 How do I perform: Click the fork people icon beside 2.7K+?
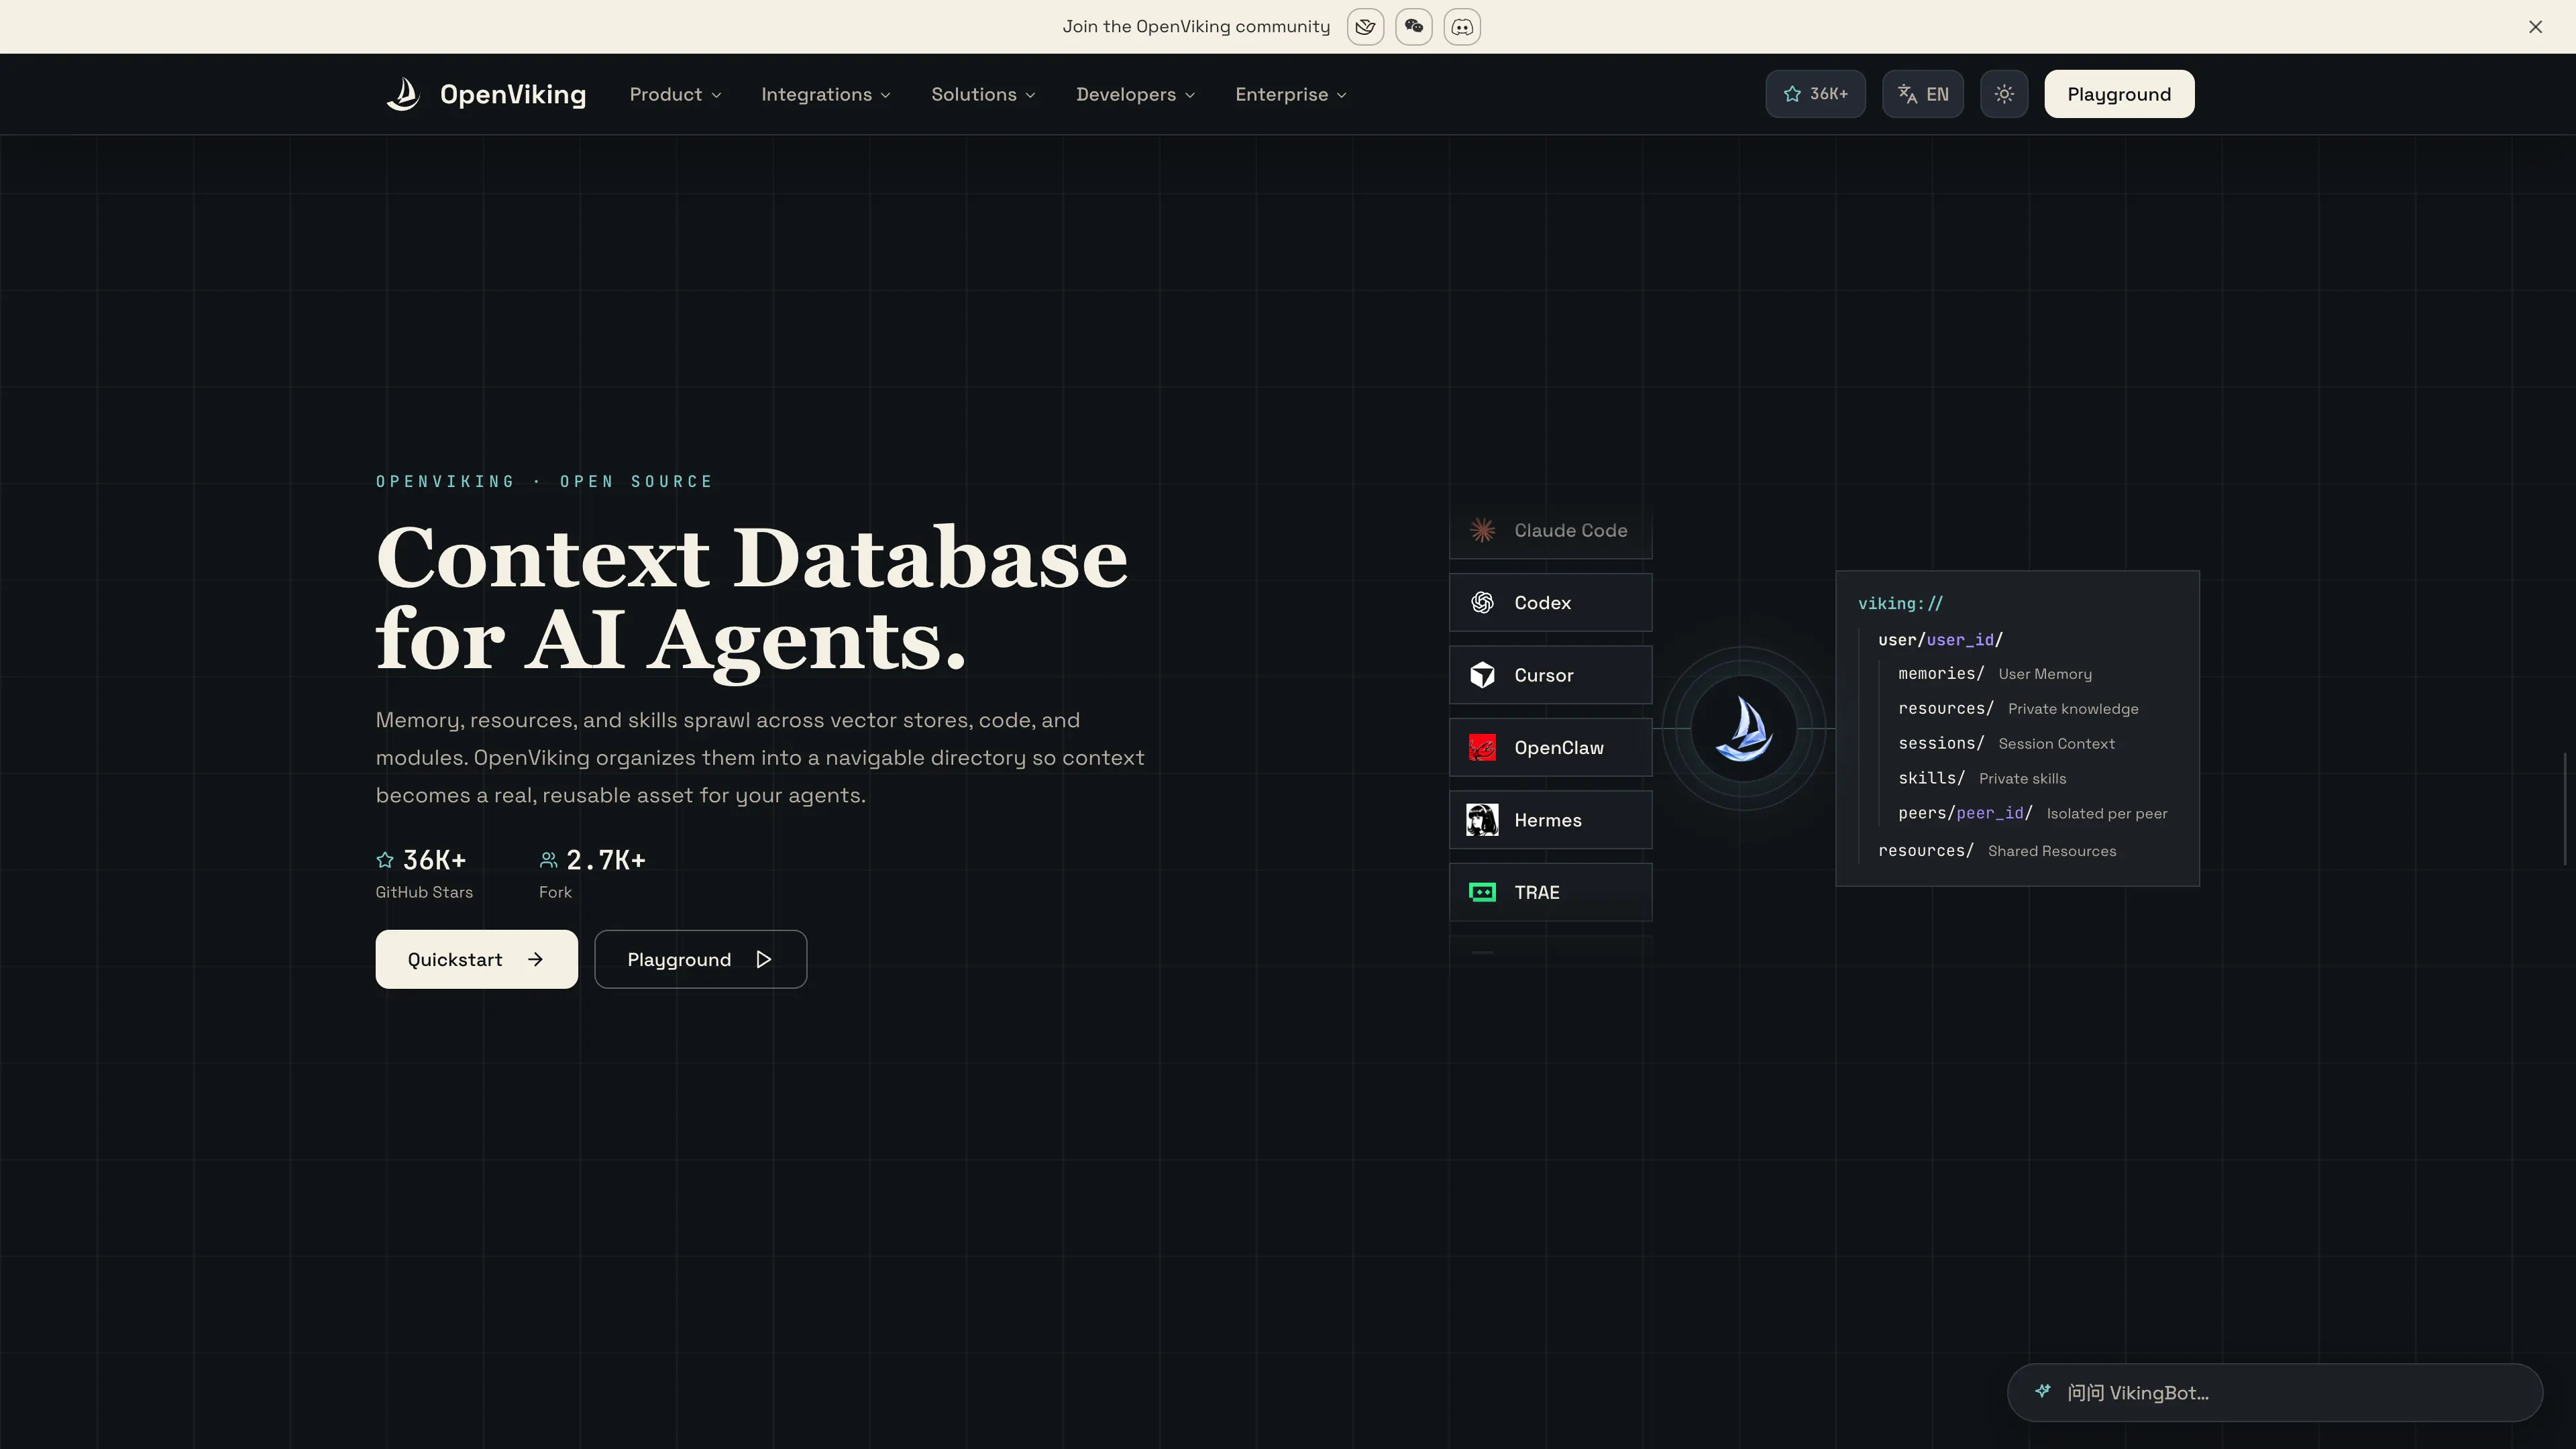point(548,860)
